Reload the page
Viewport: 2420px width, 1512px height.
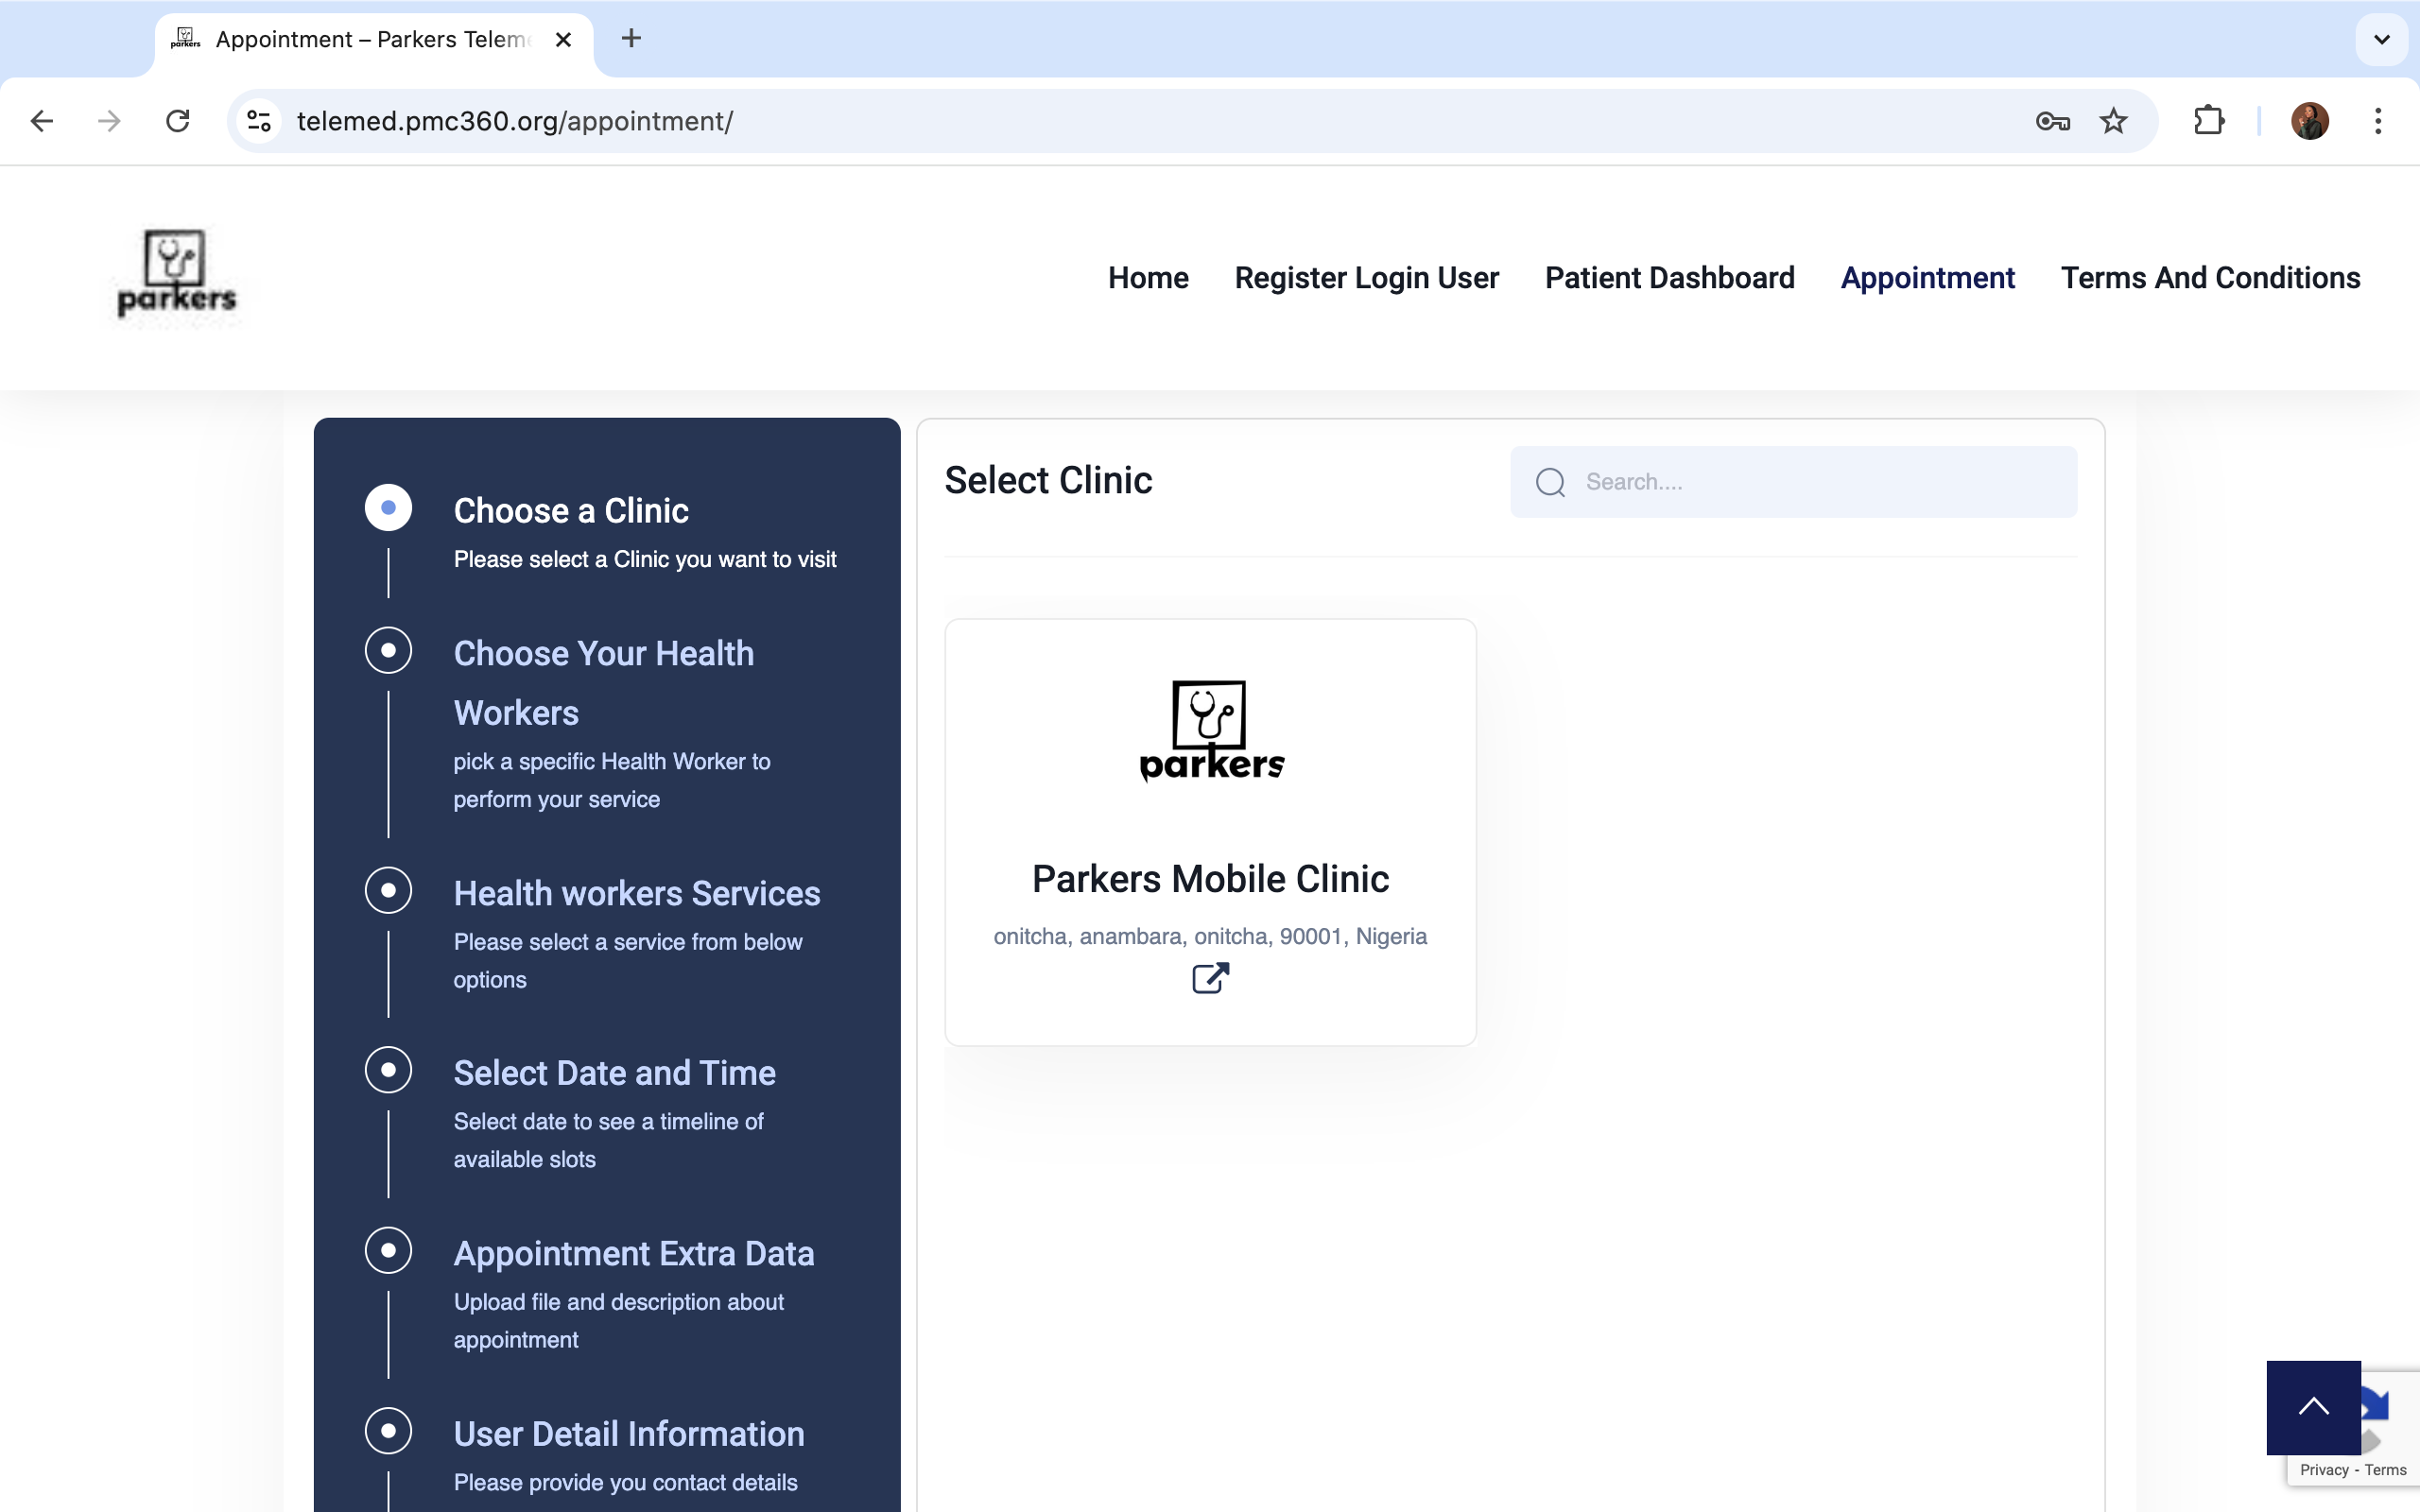pos(177,121)
